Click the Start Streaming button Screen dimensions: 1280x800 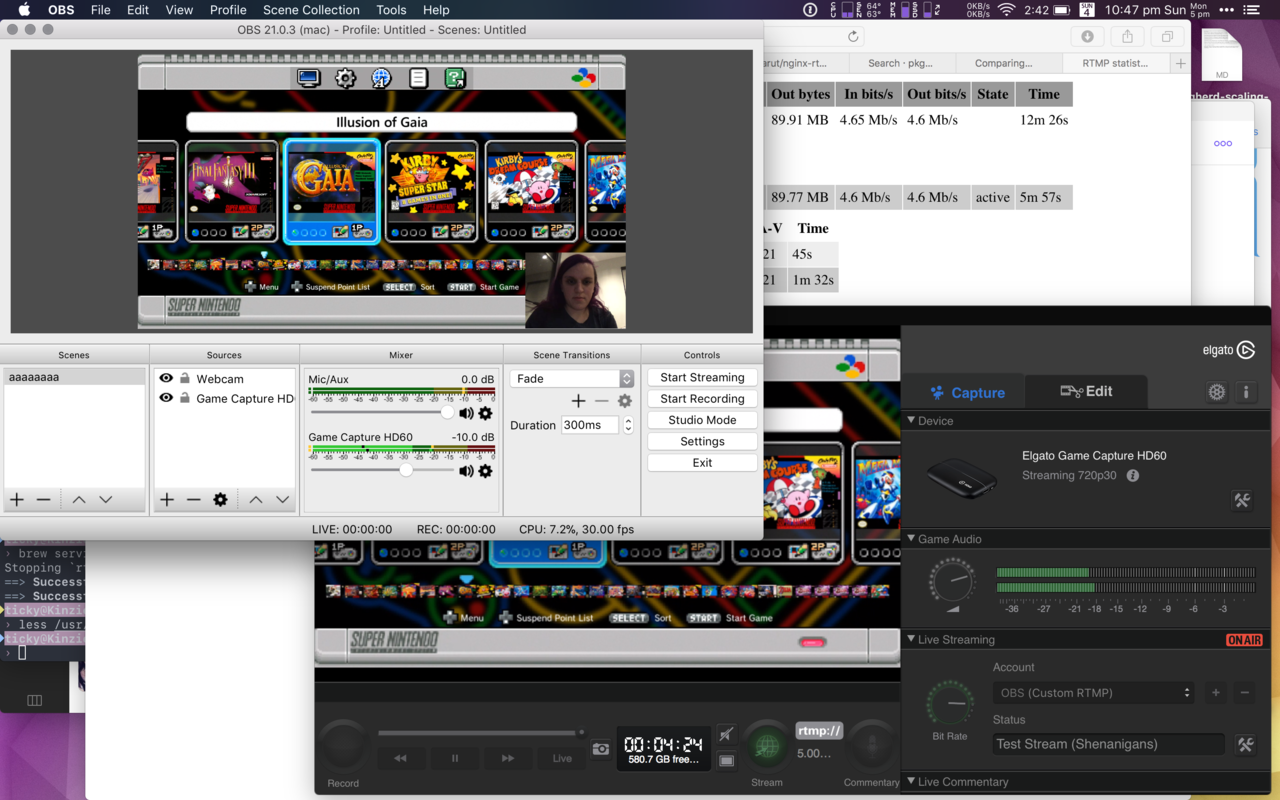click(702, 377)
